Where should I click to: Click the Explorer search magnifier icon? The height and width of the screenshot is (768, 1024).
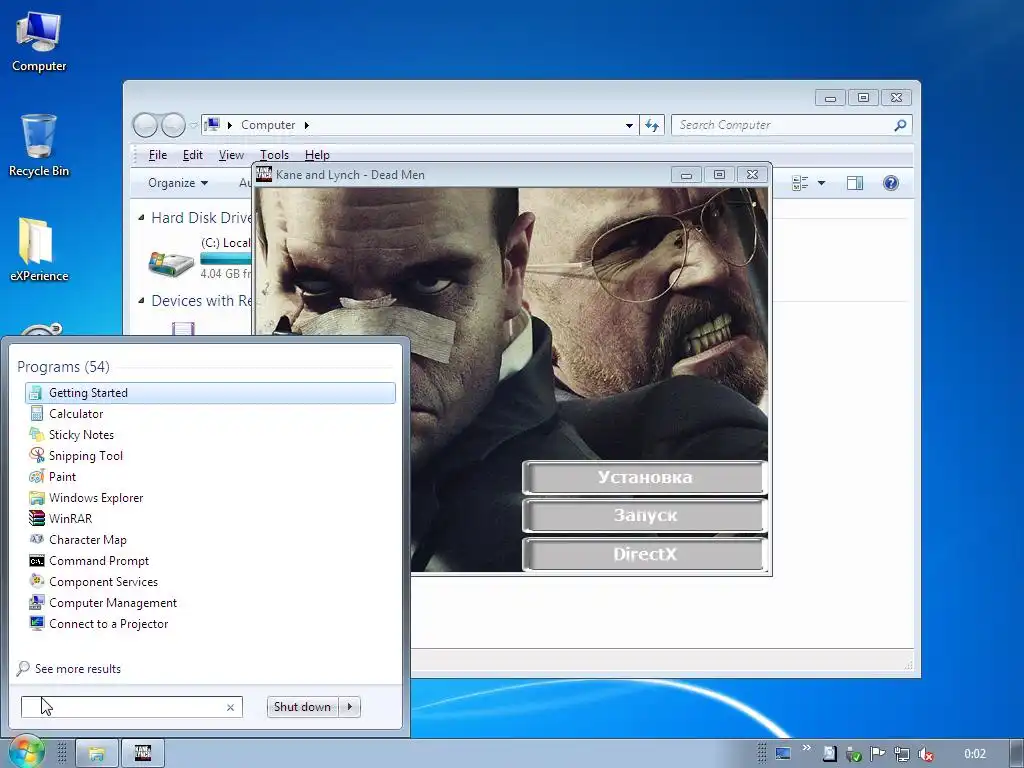pyautogui.click(x=901, y=125)
